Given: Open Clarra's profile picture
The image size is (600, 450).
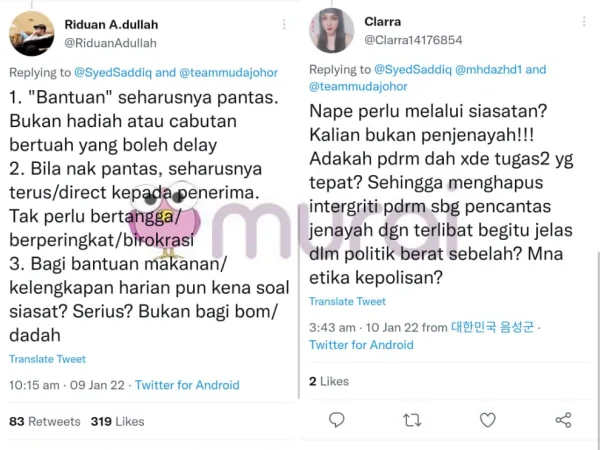Looking at the screenshot, I should click(332, 30).
